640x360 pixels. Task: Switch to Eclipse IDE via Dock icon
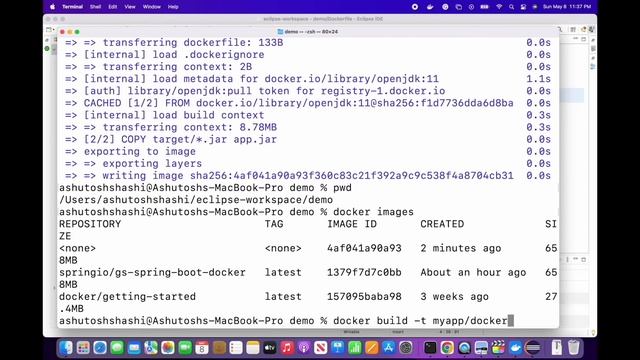532,348
